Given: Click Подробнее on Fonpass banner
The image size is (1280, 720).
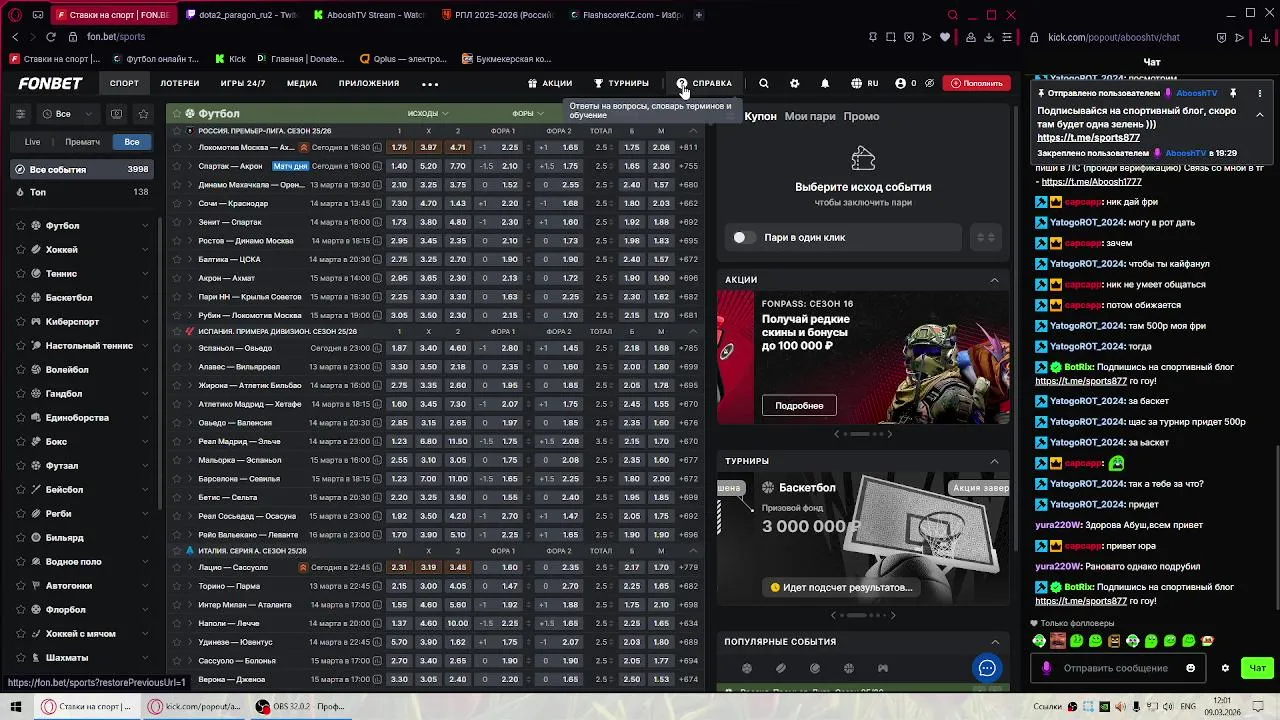Looking at the screenshot, I should click(x=799, y=406).
